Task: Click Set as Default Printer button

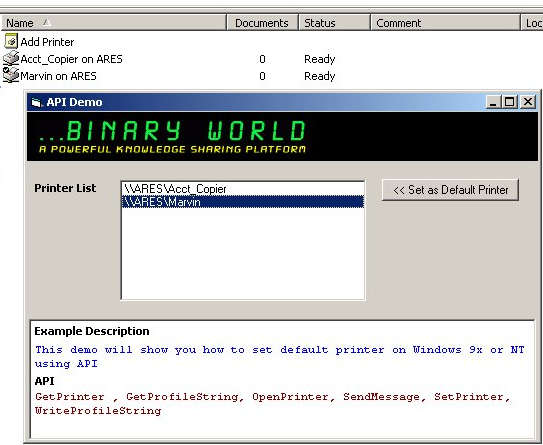Action: coord(450,190)
